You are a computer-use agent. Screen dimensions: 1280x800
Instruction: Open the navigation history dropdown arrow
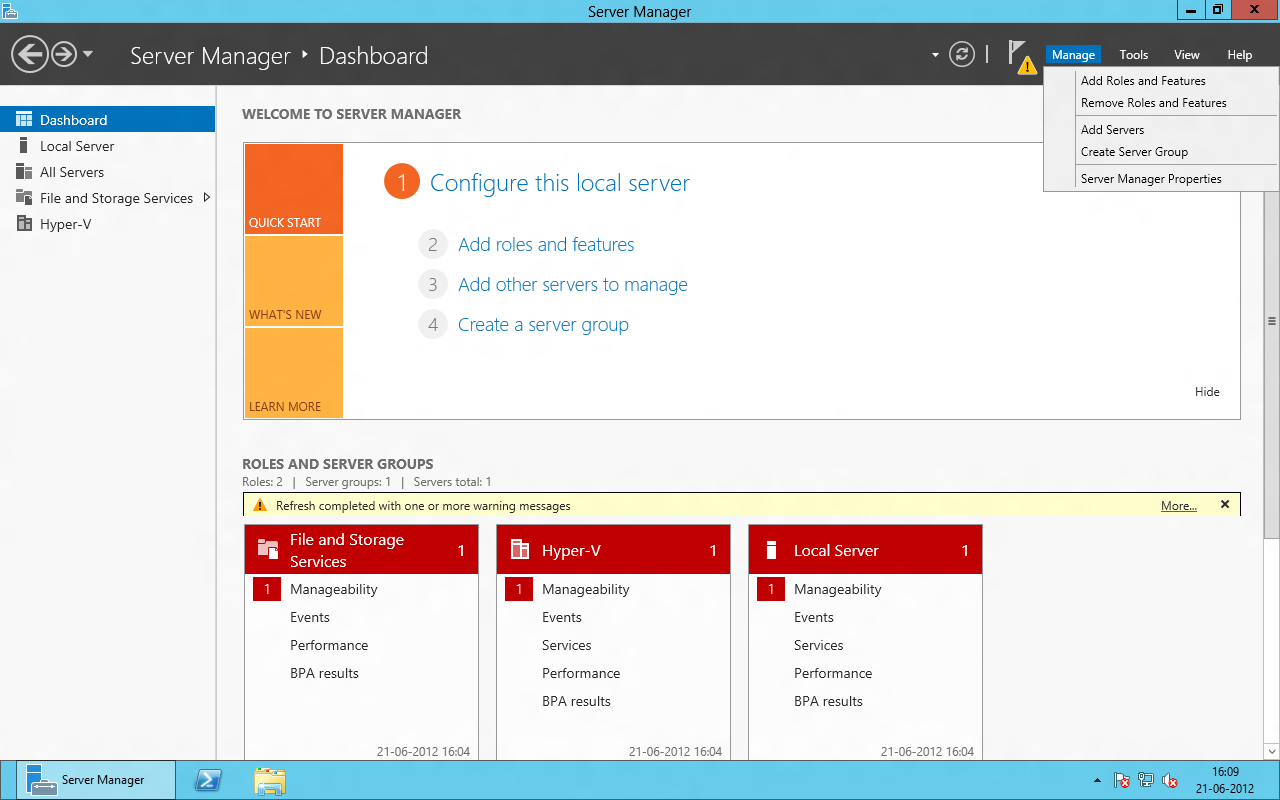(x=88, y=54)
